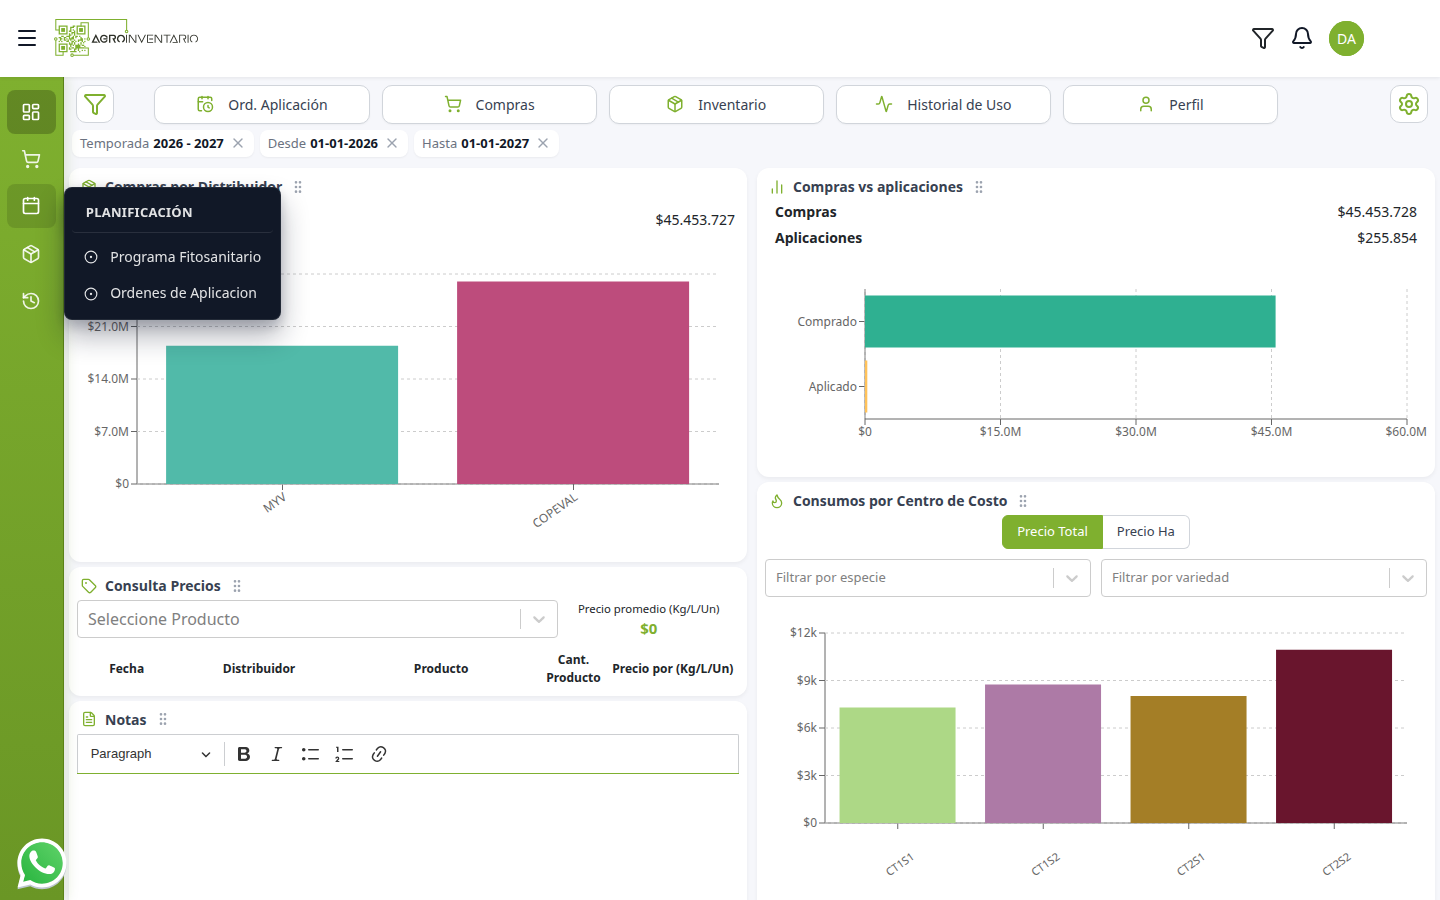Viewport: 1440px width, 900px height.
Task: Grab the Compras vs aplicaciones drag handle
Action: pyautogui.click(x=979, y=187)
